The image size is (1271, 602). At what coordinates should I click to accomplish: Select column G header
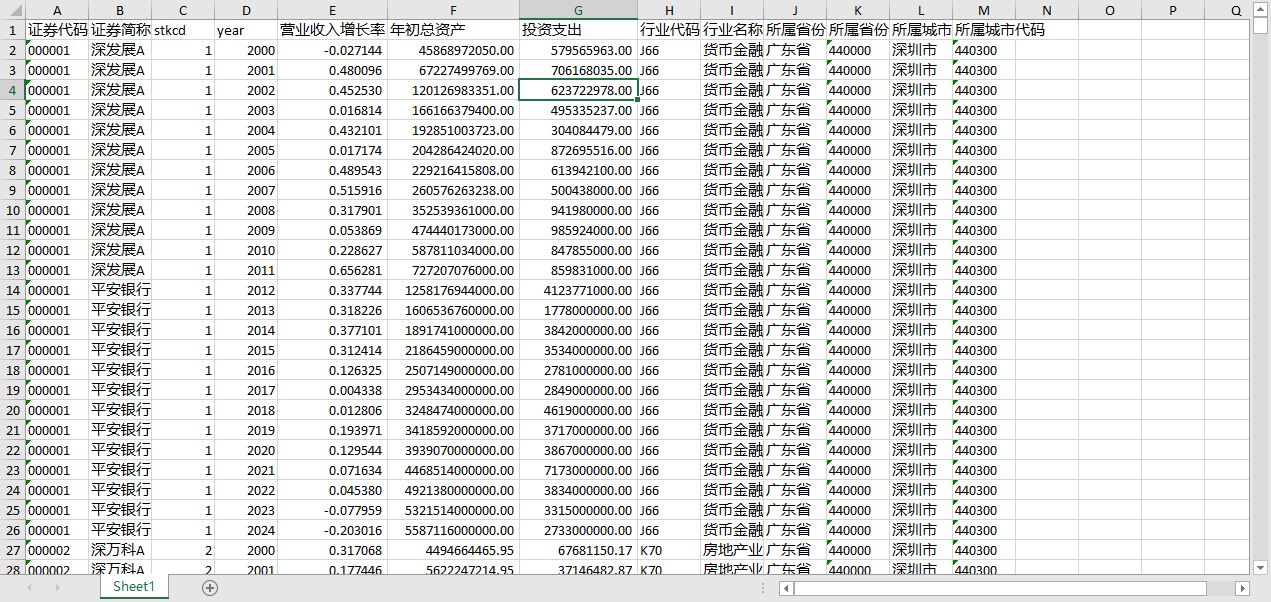point(578,10)
